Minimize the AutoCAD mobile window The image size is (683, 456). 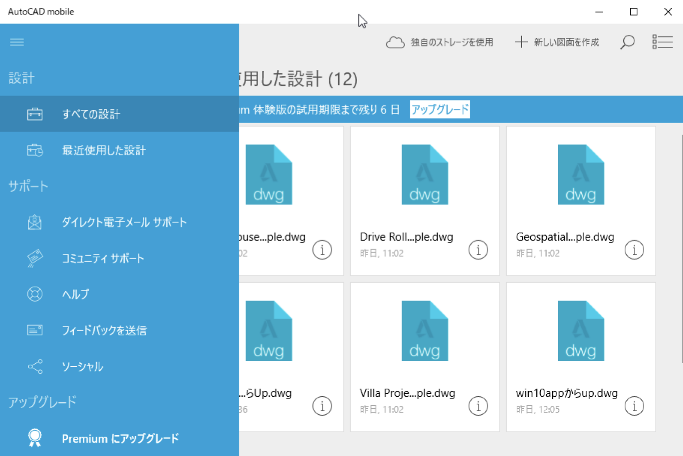599,12
